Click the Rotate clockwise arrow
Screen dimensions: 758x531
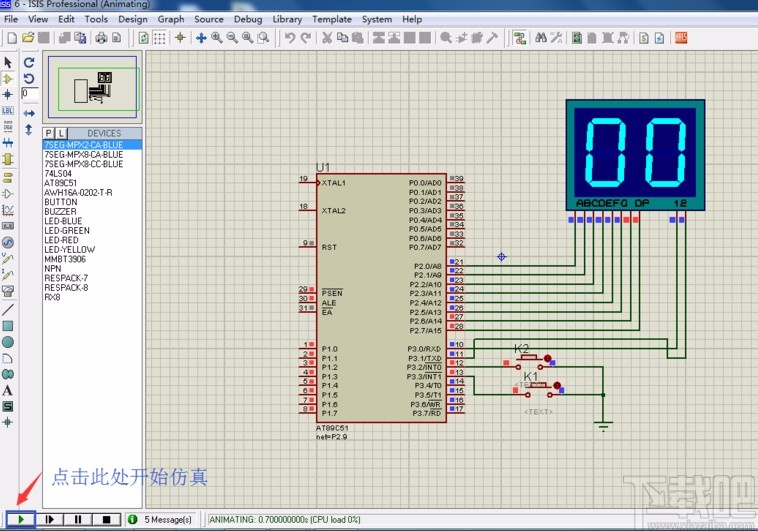(x=29, y=62)
